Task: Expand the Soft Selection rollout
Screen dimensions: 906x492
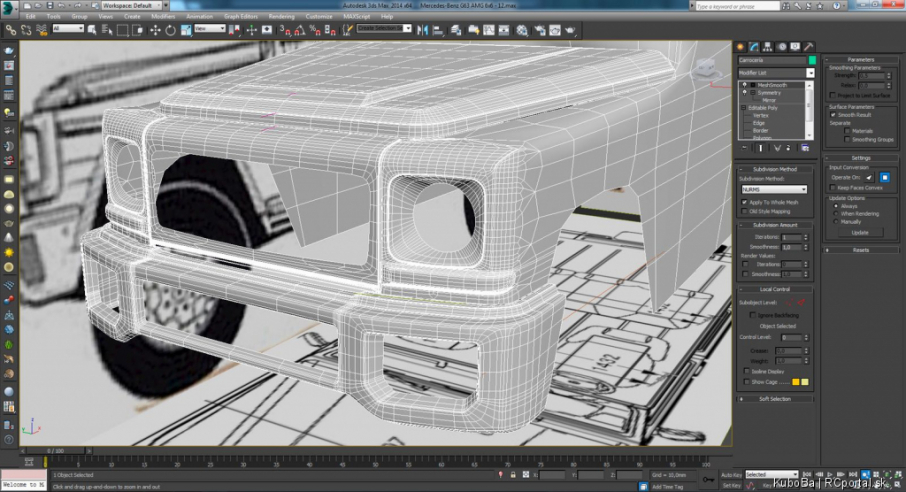Action: pyautogui.click(x=775, y=399)
